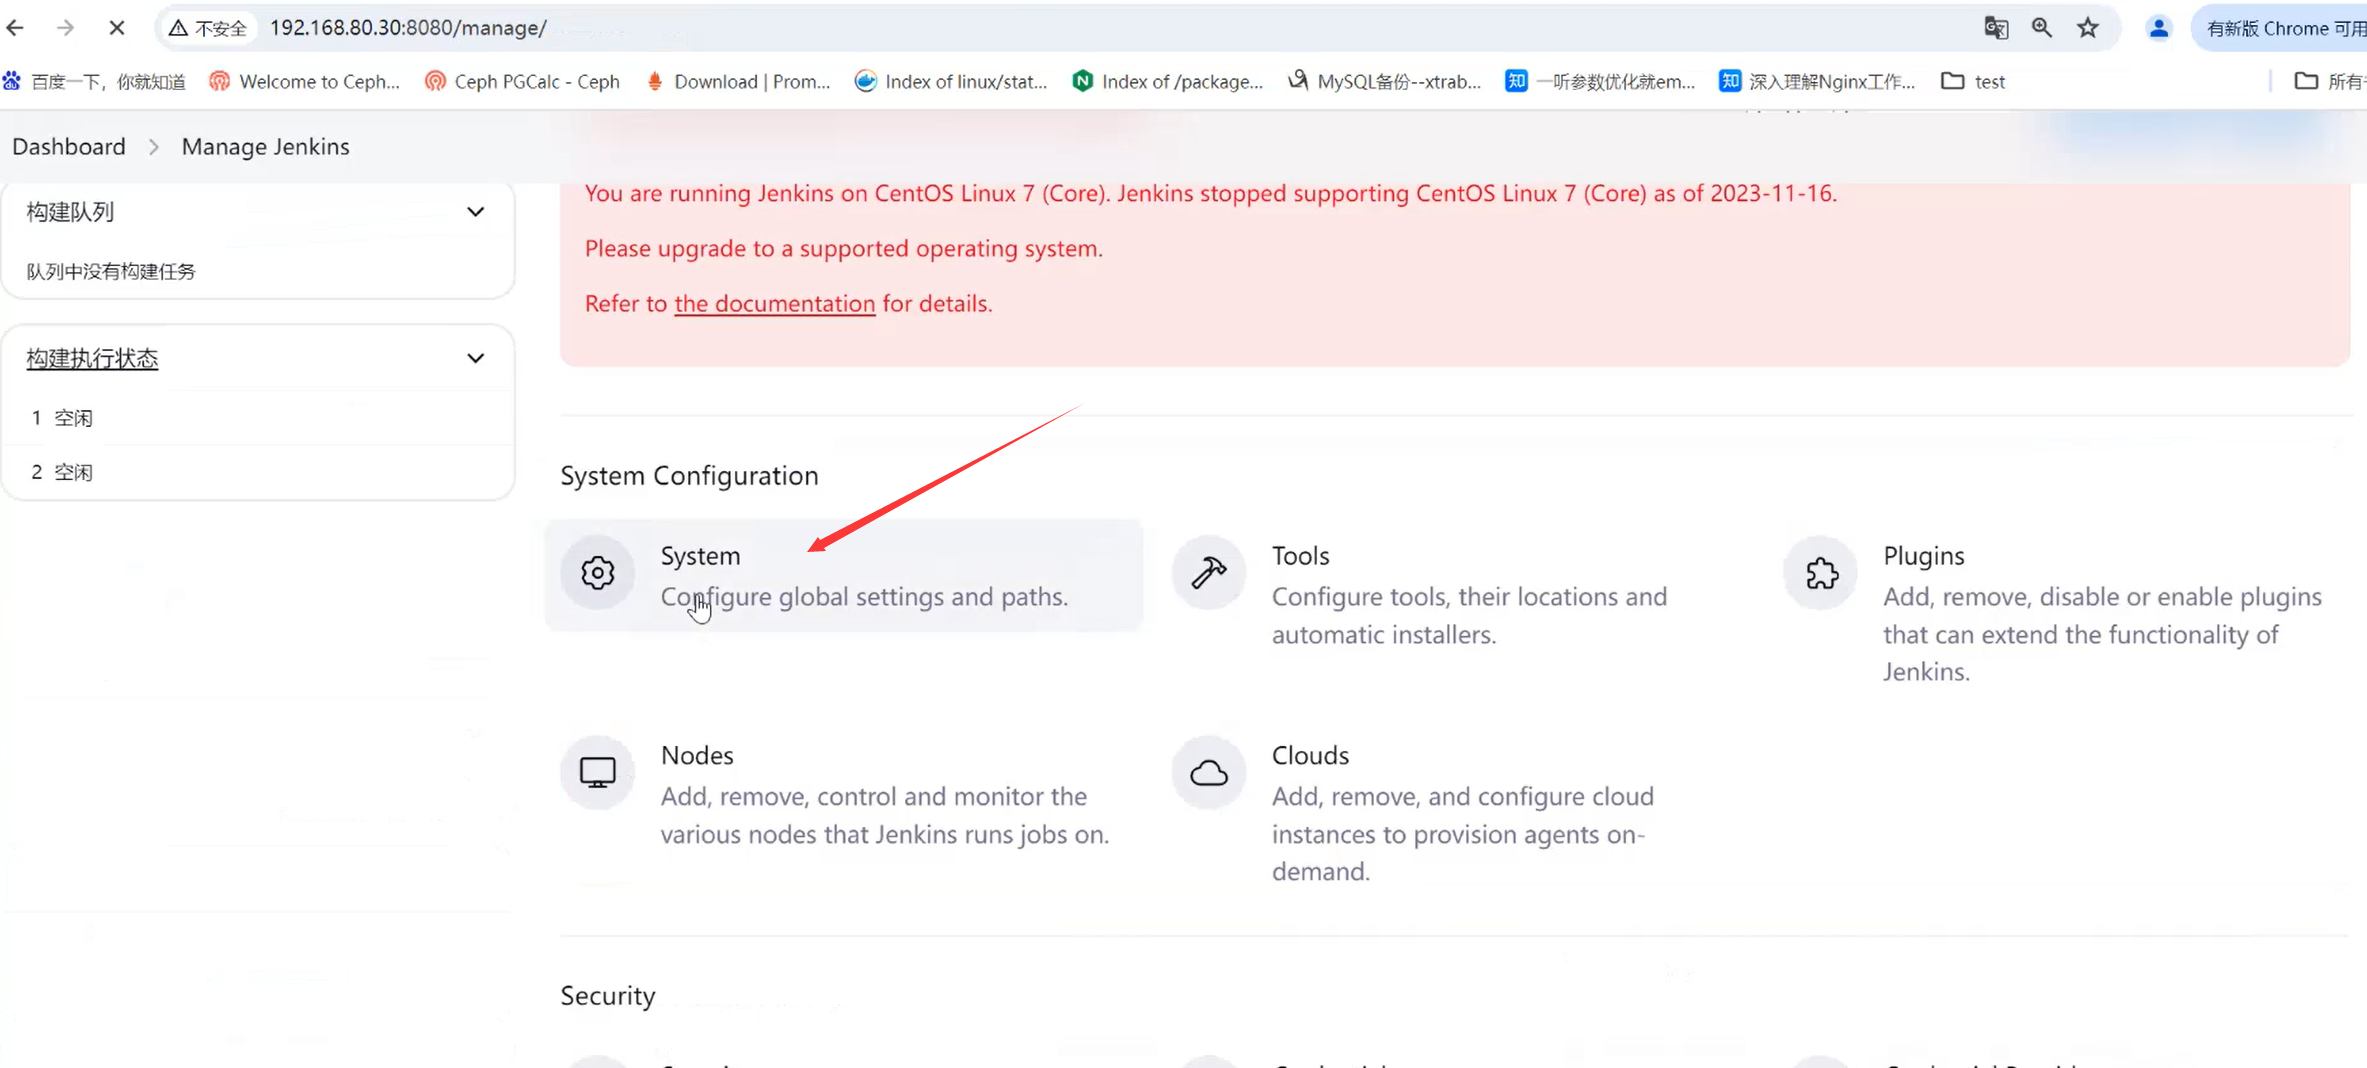Go back with the browser back arrow
The height and width of the screenshot is (1068, 2367).
15,28
